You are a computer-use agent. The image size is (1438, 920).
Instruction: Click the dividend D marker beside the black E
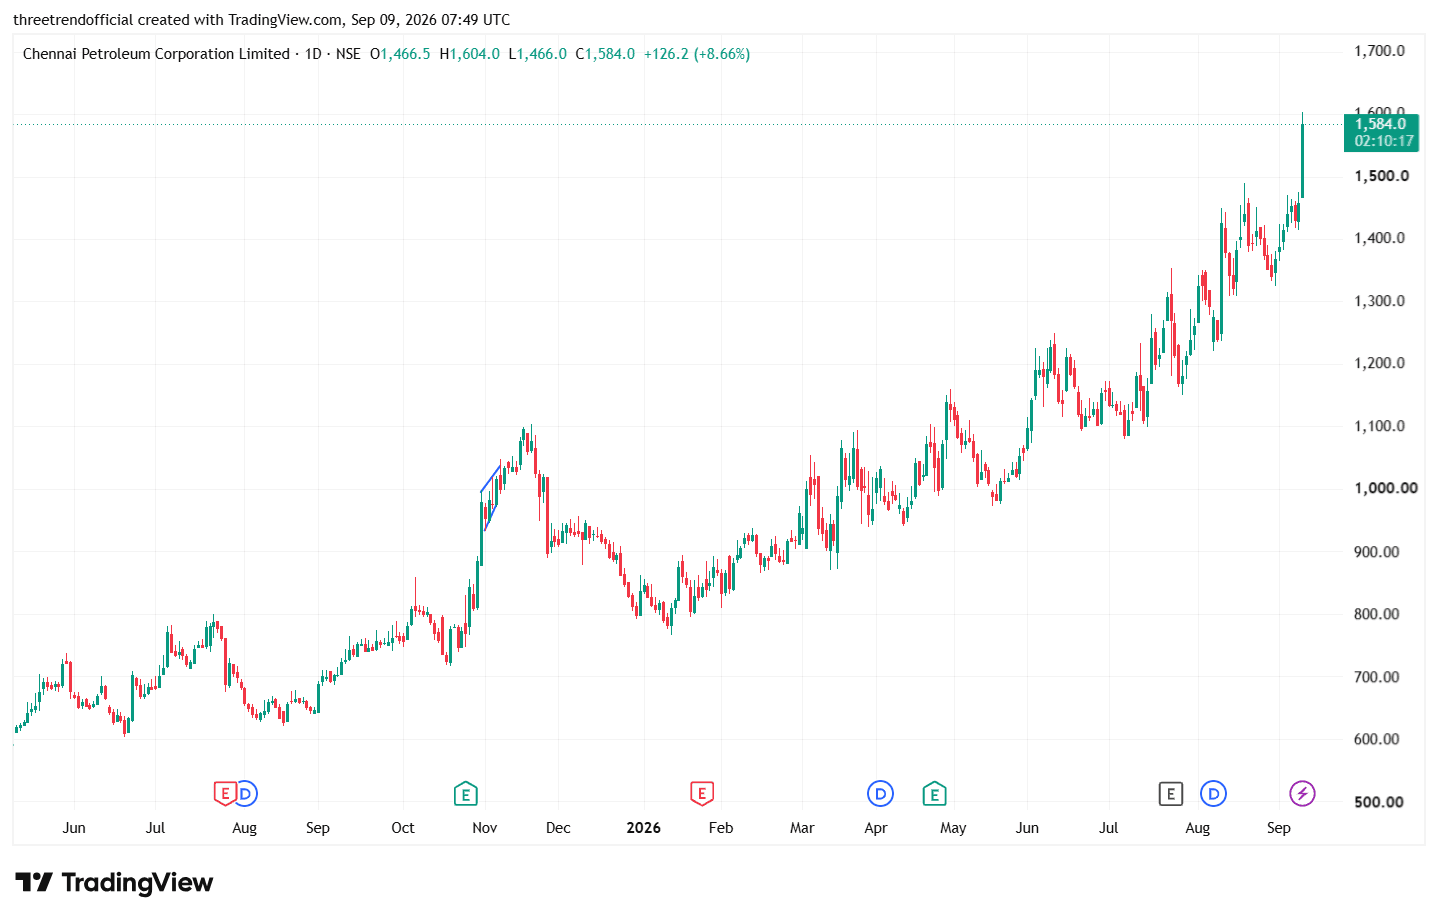(1213, 794)
